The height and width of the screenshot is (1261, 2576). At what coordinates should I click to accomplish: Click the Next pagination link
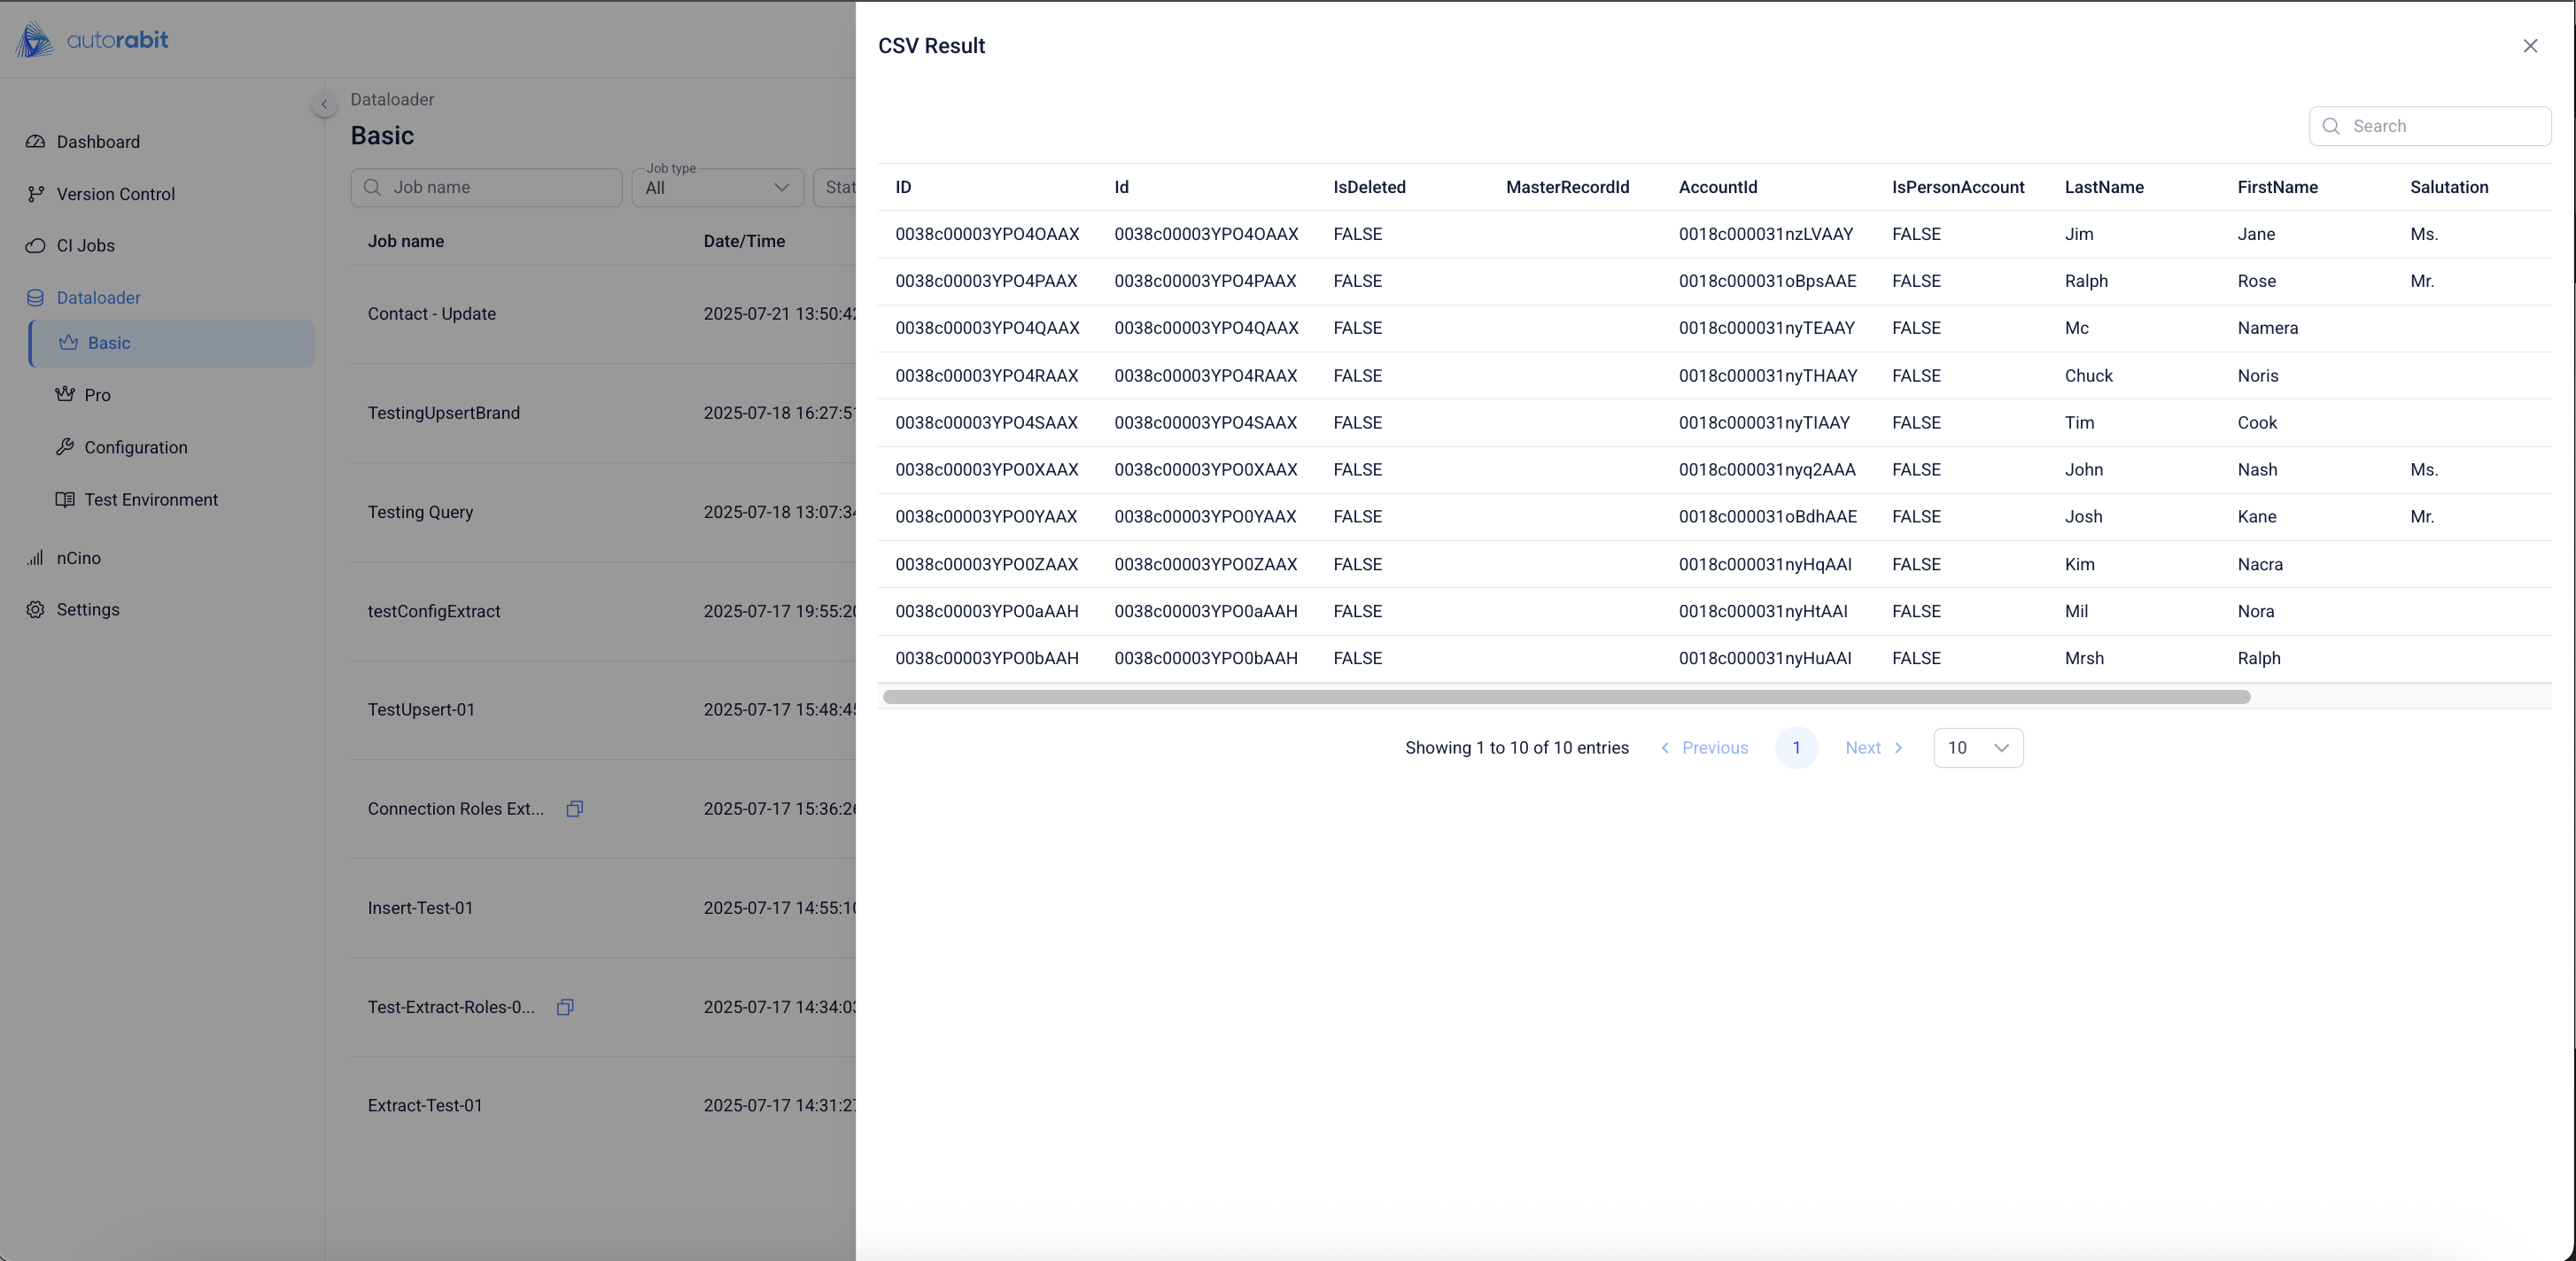point(1873,748)
